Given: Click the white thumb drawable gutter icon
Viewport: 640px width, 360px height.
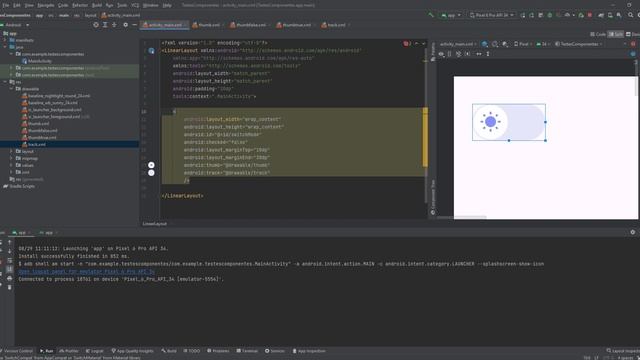Looking at the screenshot, I should point(151,165).
